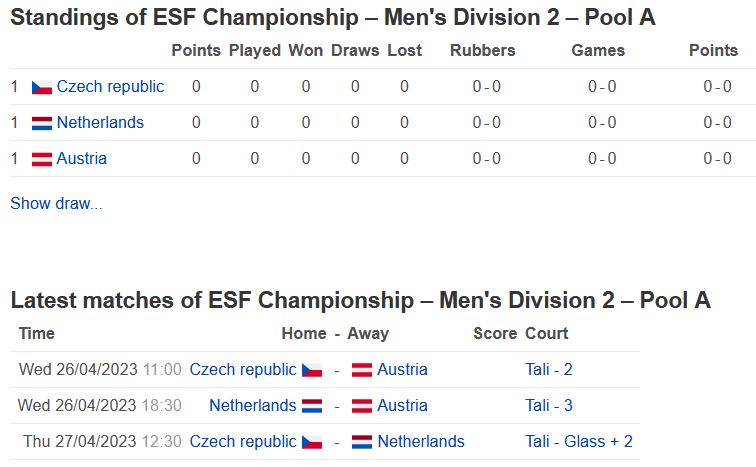Open Tali - 2 court link

[x=549, y=370]
